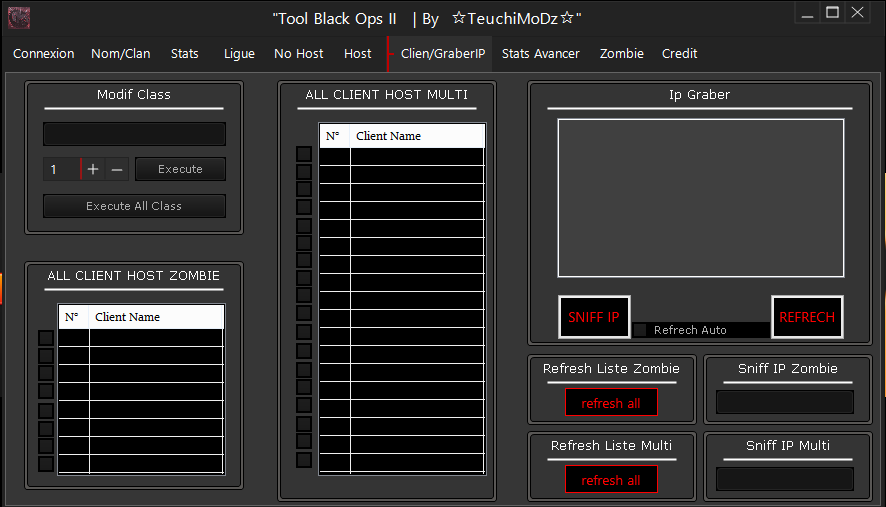
Task: Click refresh all under Refresh Liste Multi
Action: pyautogui.click(x=610, y=480)
